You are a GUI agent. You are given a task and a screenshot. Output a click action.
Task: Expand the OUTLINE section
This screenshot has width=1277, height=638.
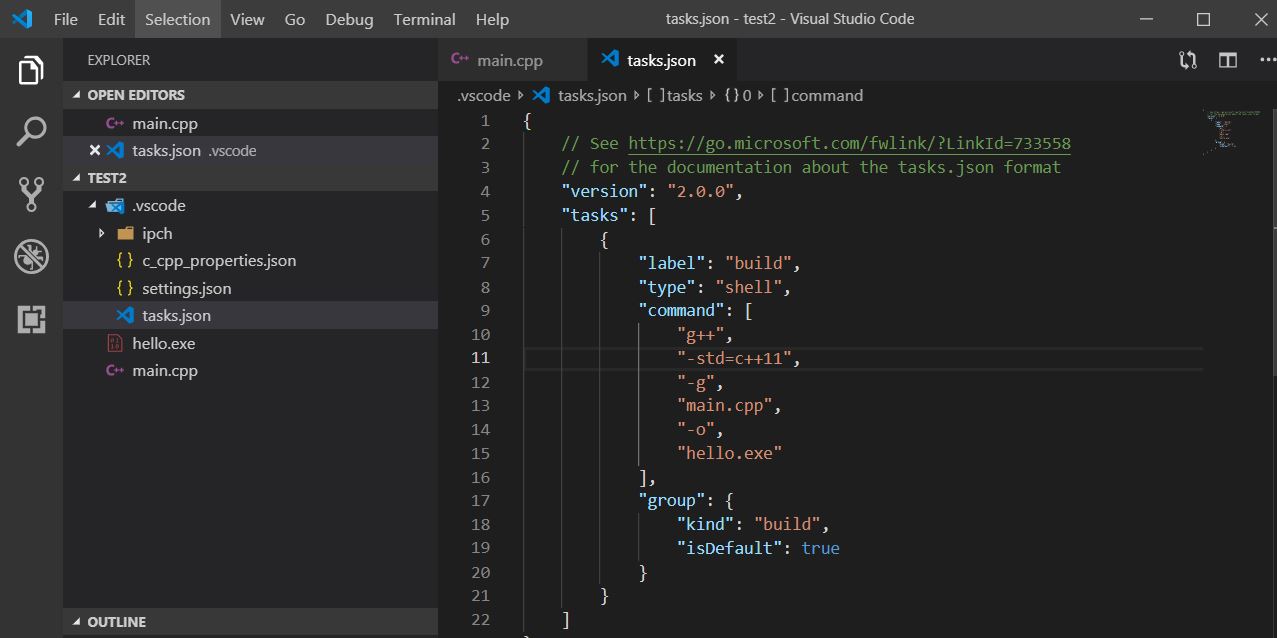(x=76, y=621)
